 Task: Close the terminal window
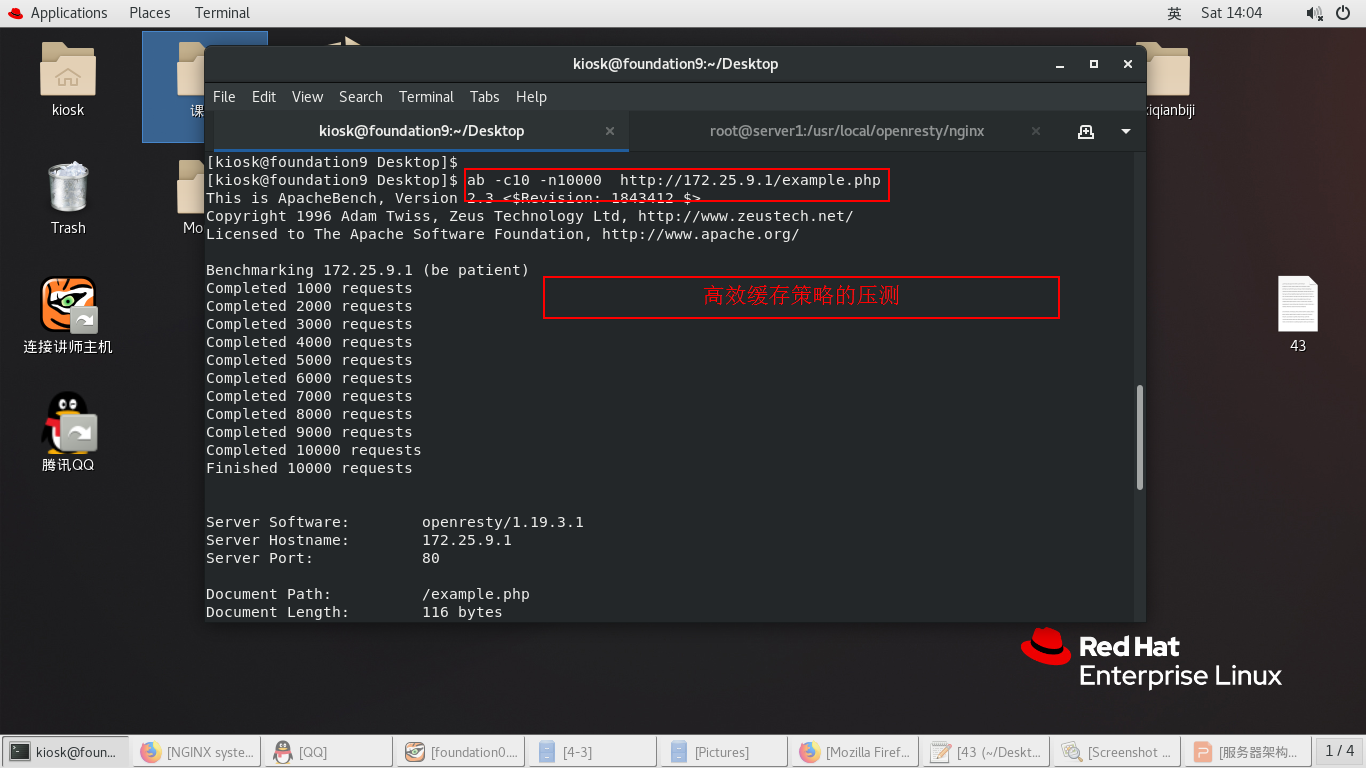(1128, 64)
